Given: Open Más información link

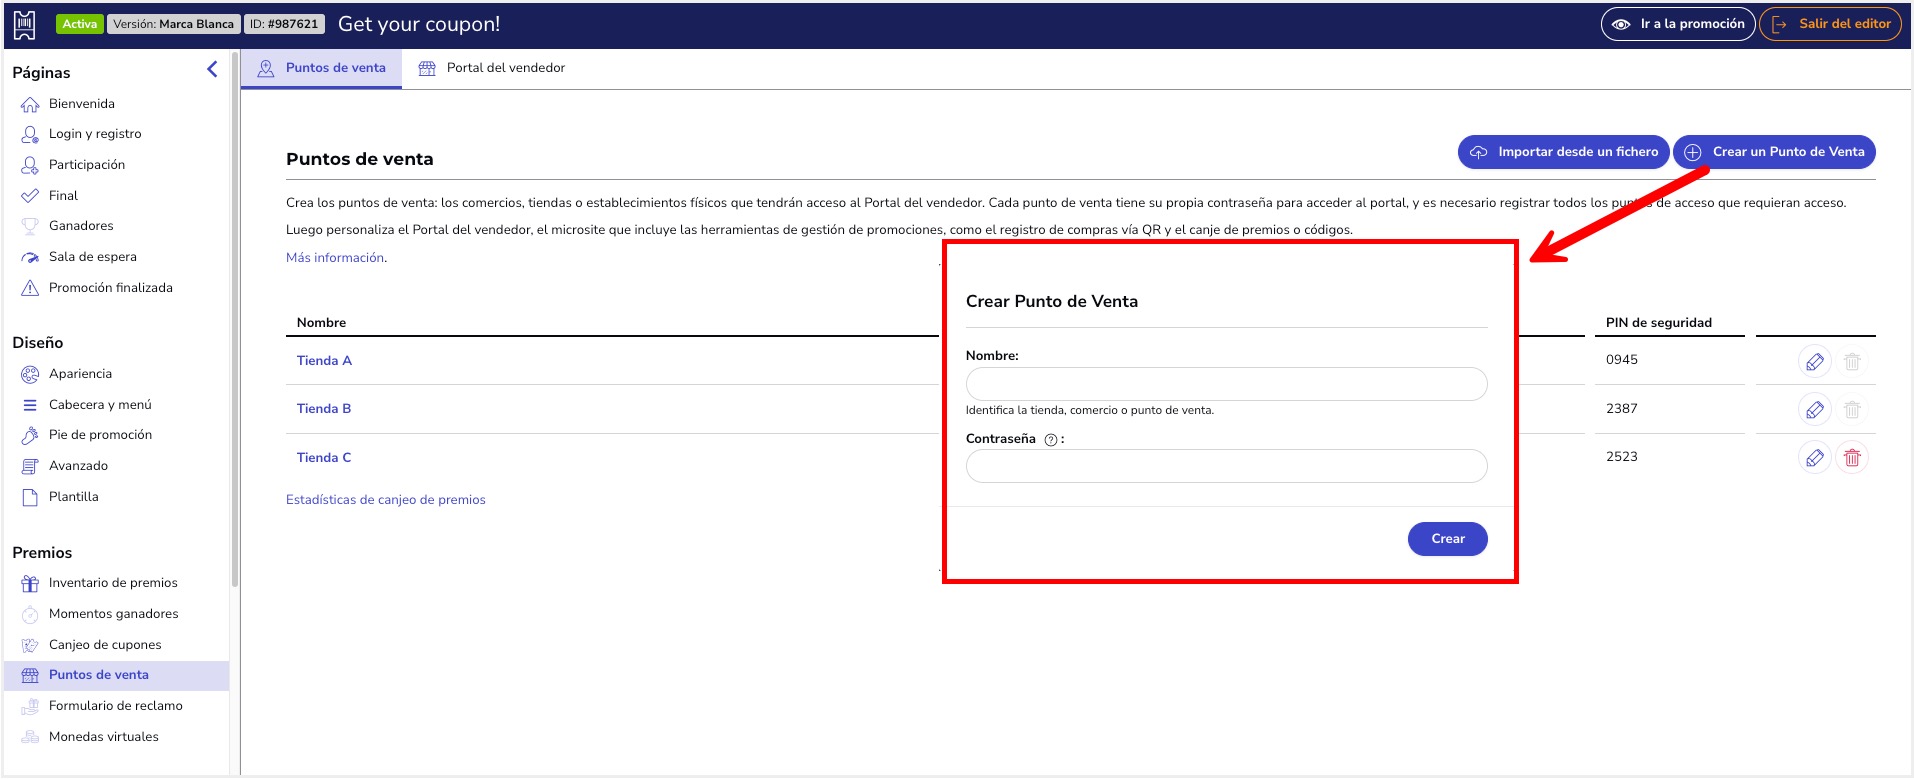Looking at the screenshot, I should pyautogui.click(x=335, y=258).
